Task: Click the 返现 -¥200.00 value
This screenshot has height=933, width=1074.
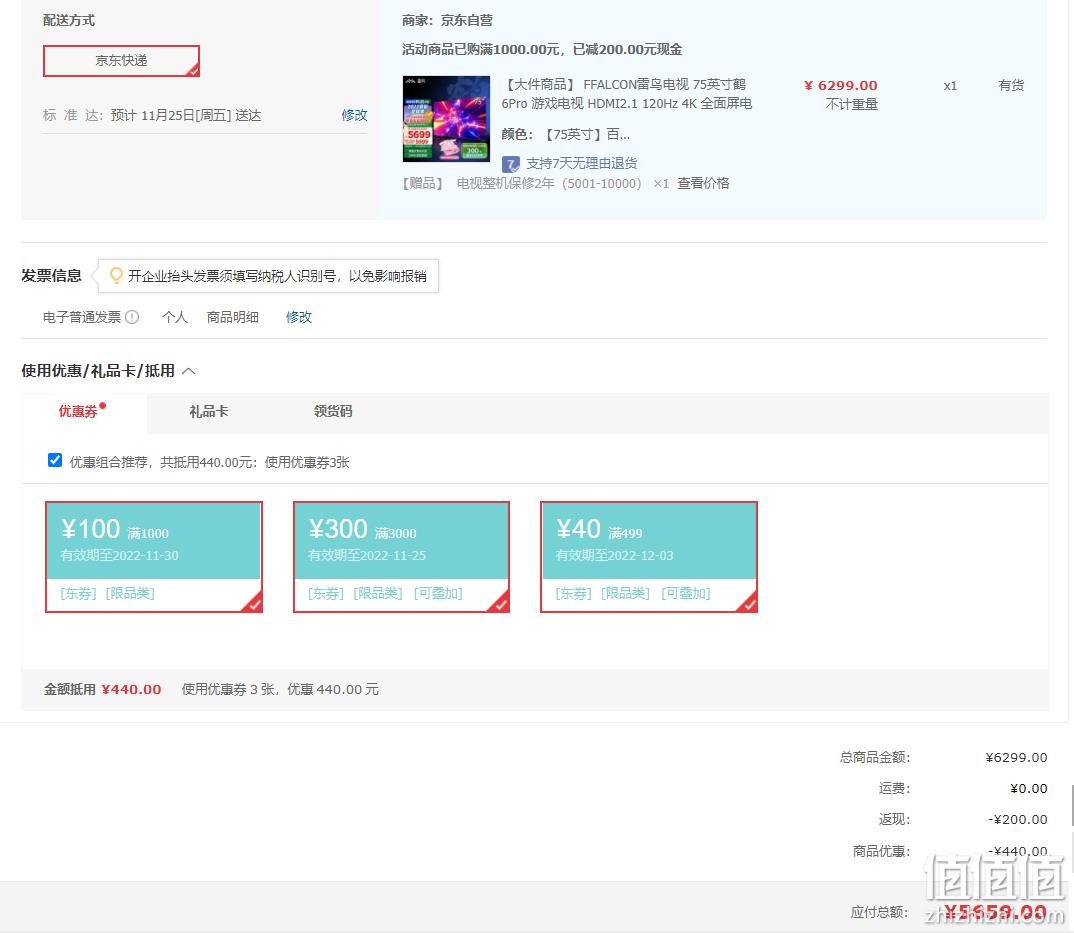Action: point(1017,819)
